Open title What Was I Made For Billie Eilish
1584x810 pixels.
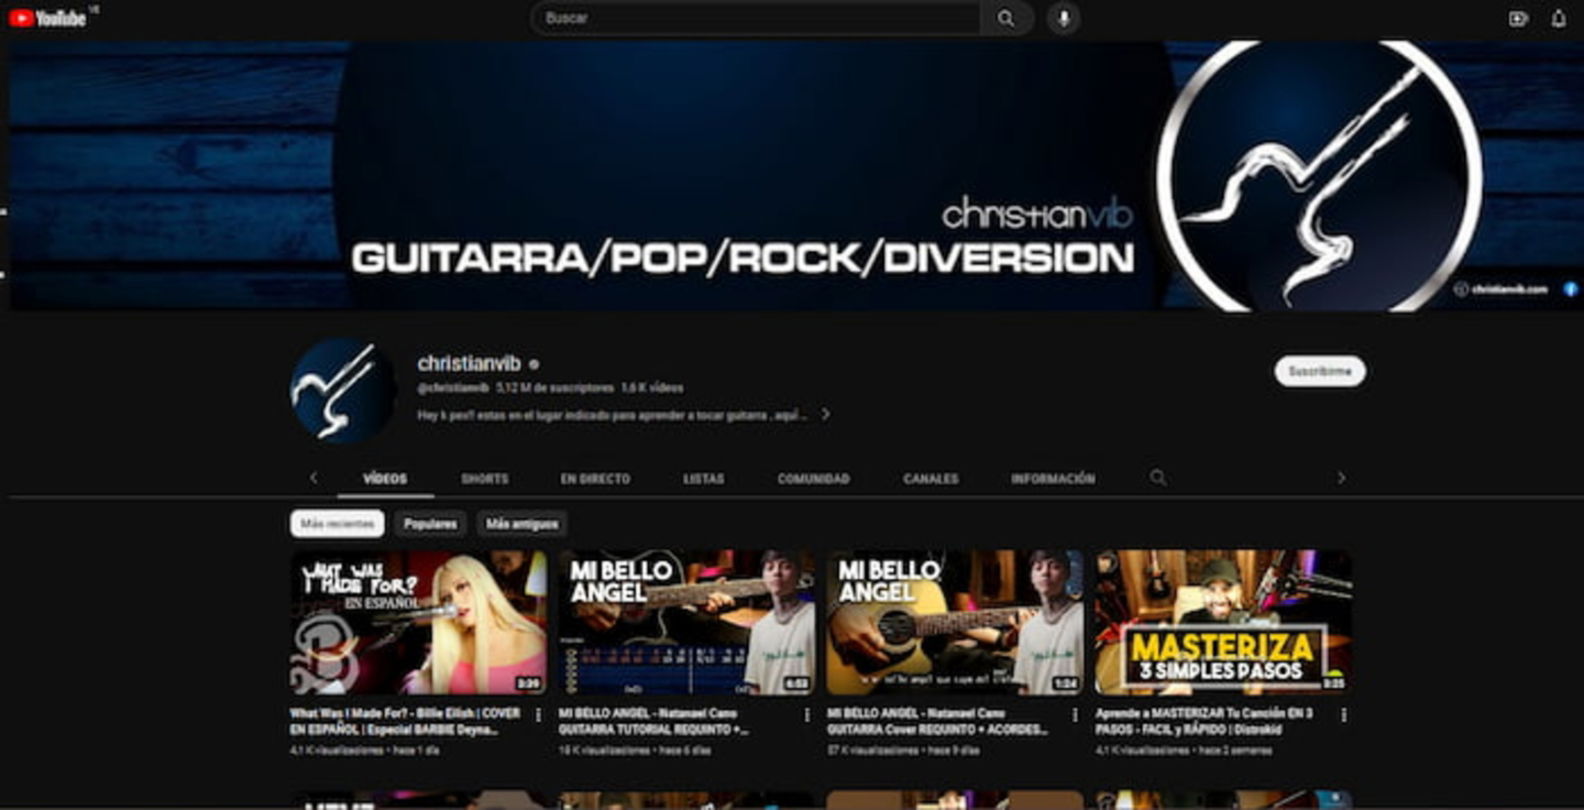[405, 721]
